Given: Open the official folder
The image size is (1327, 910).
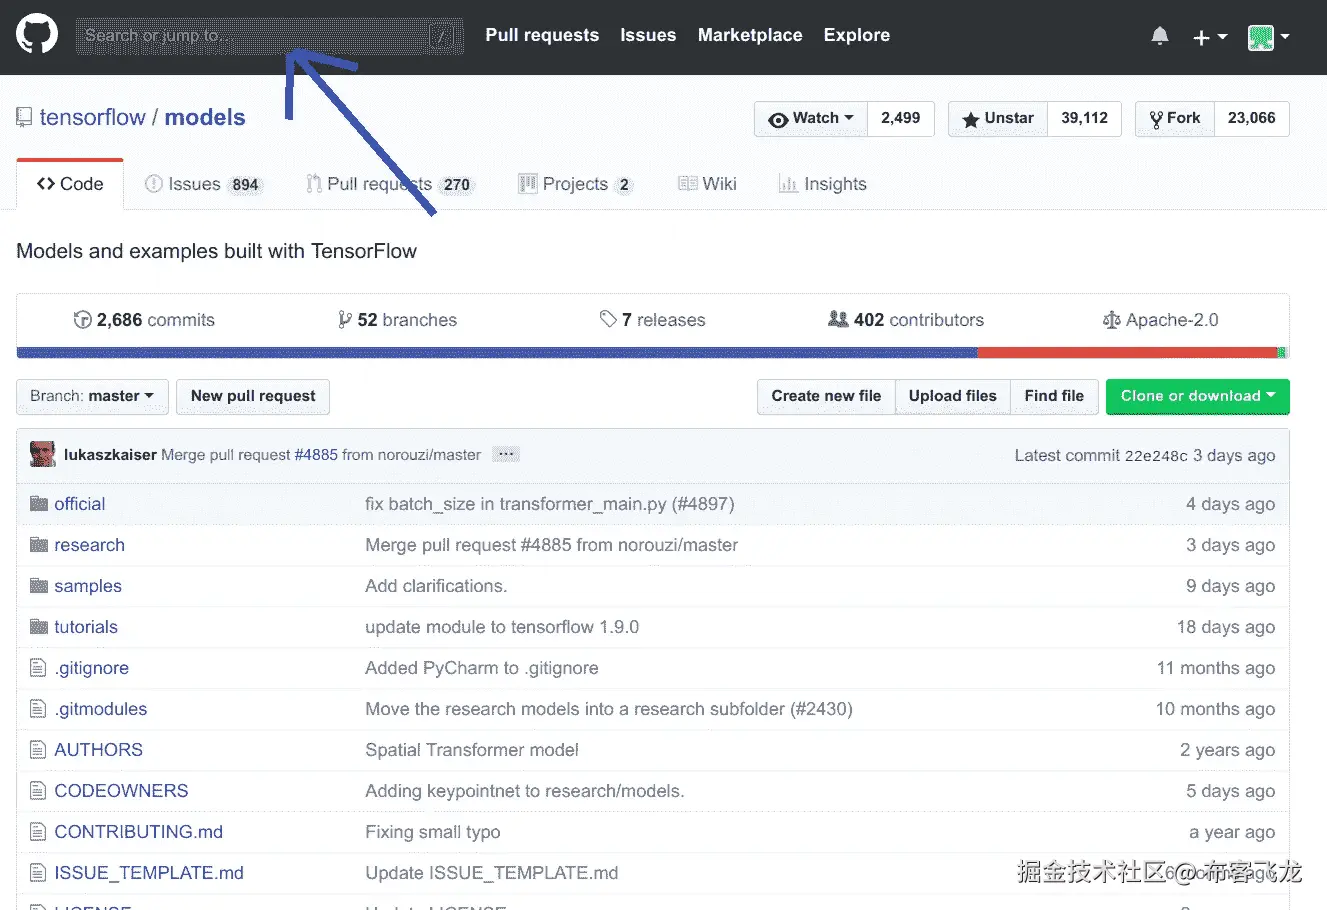Looking at the screenshot, I should coord(80,504).
